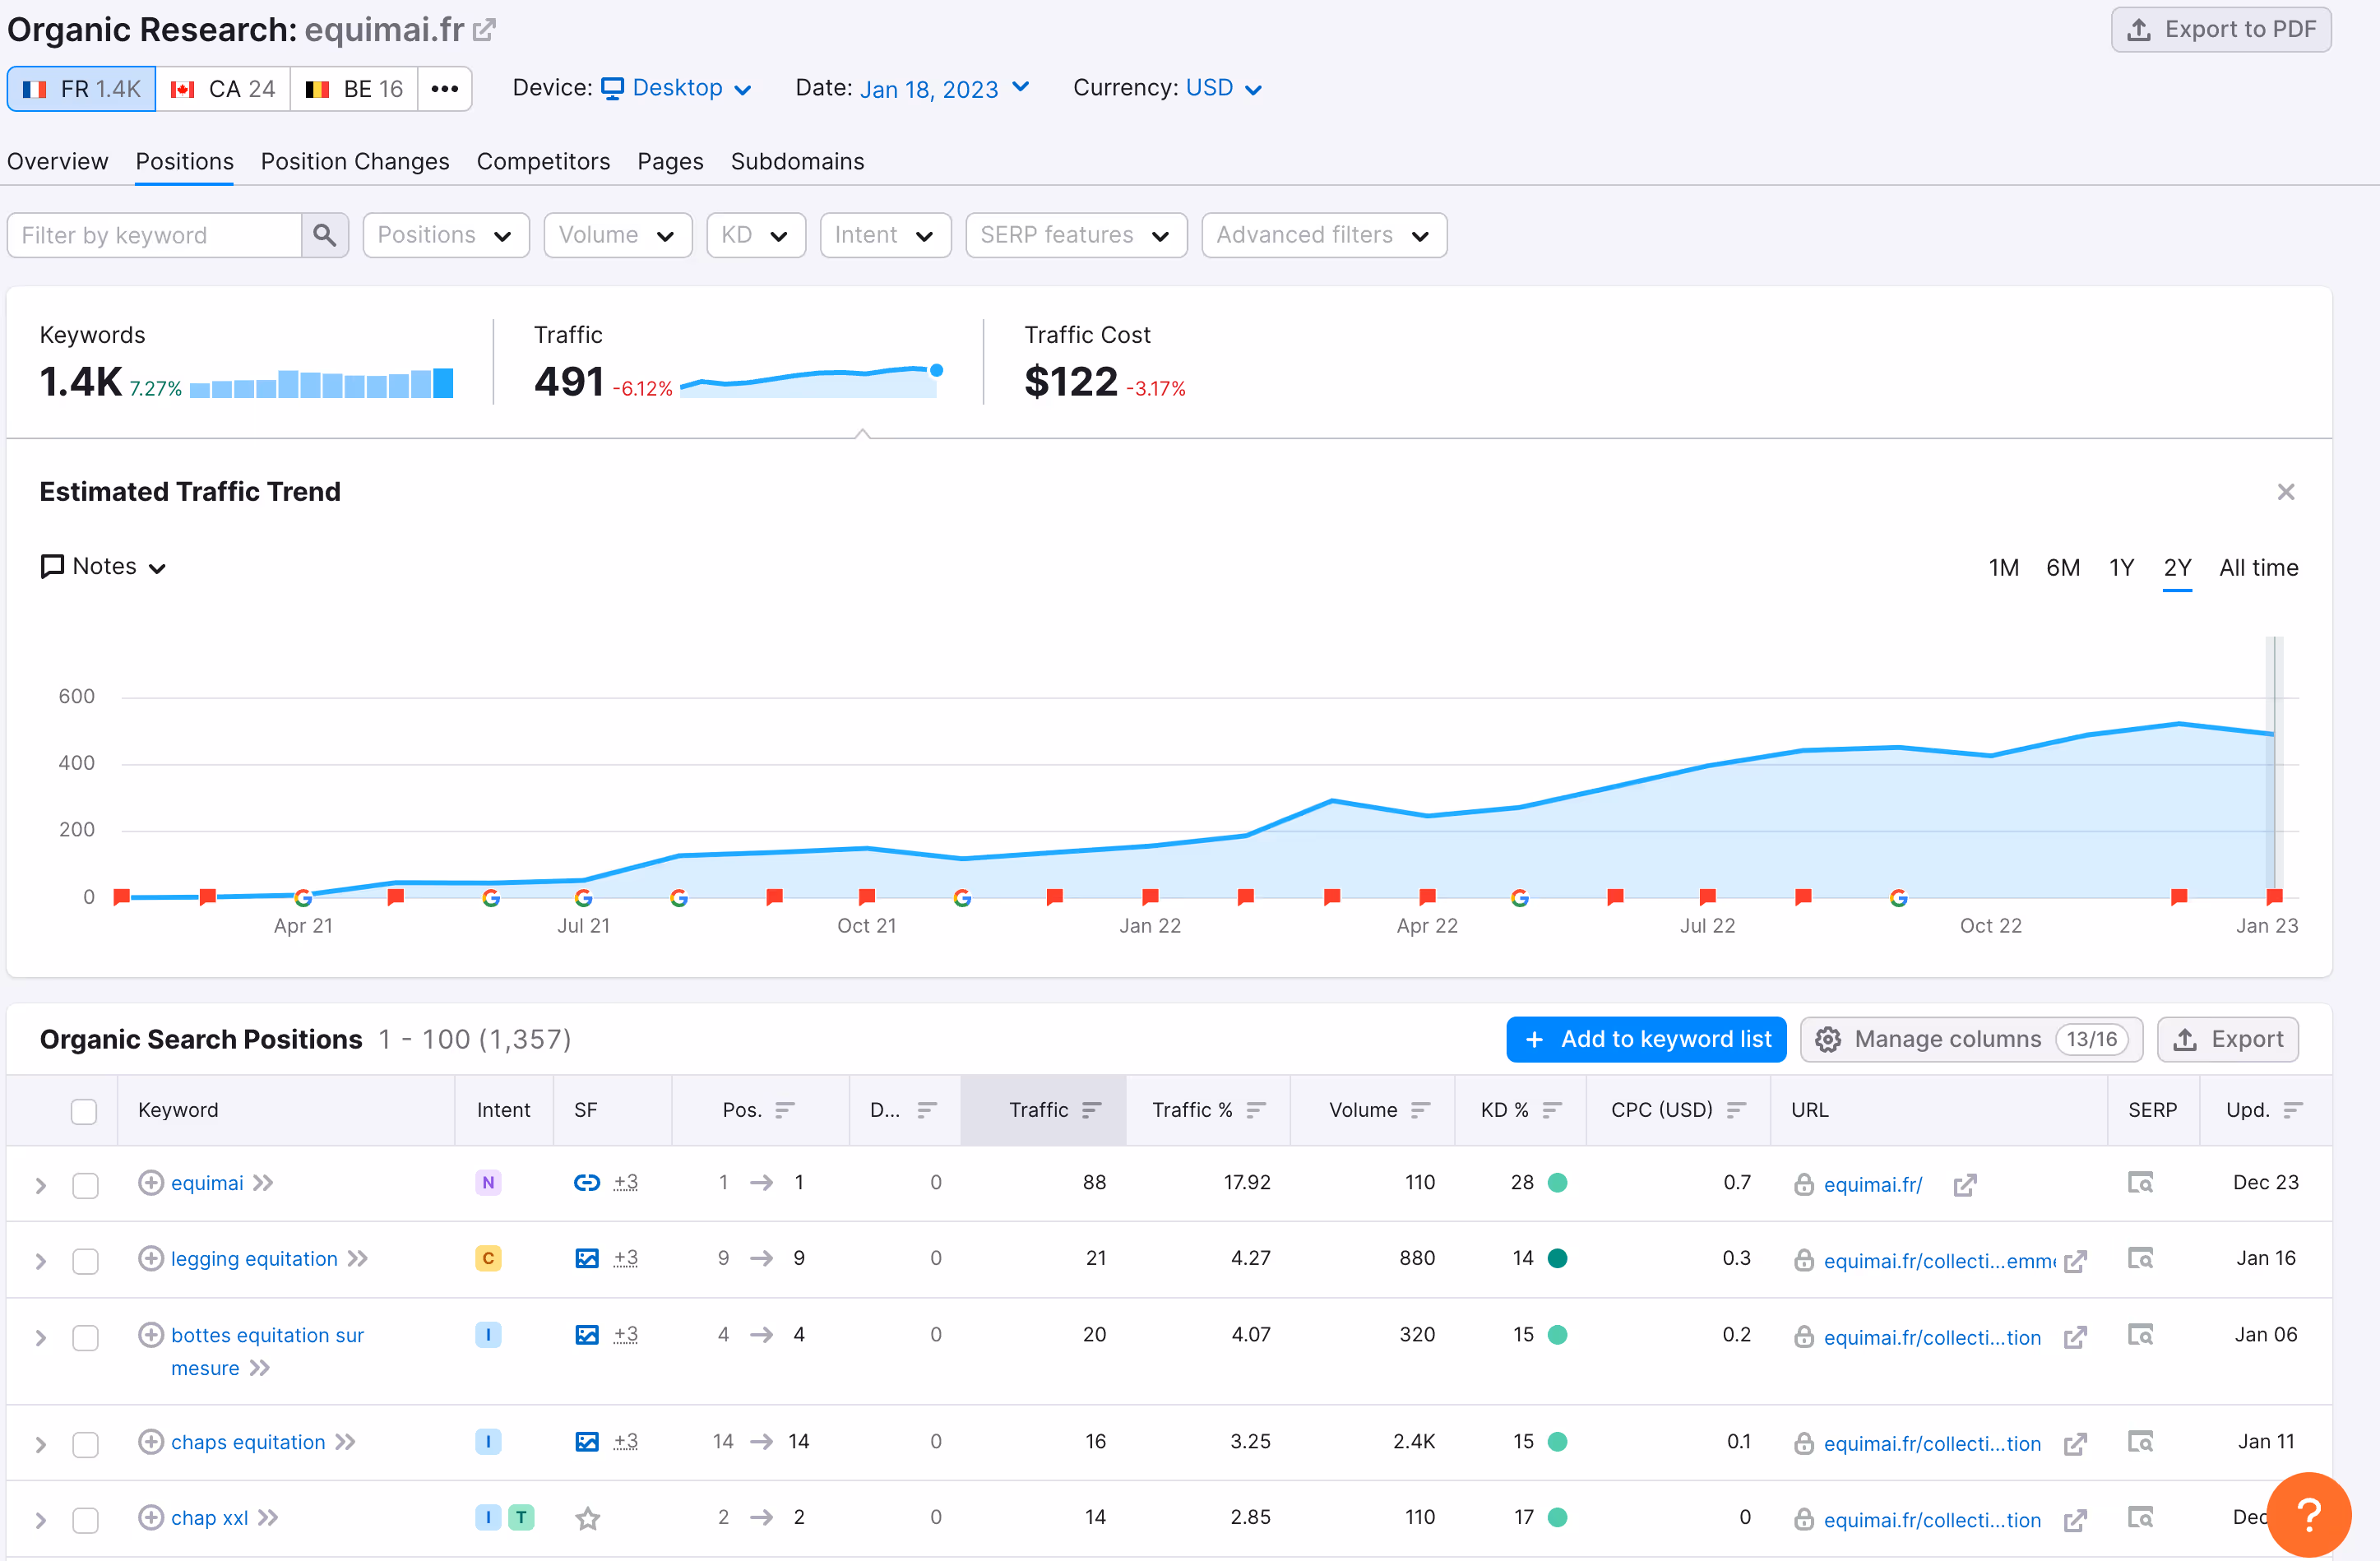Check the box for 'equimai' keyword row
This screenshot has height=1561, width=2380.
pyautogui.click(x=86, y=1185)
